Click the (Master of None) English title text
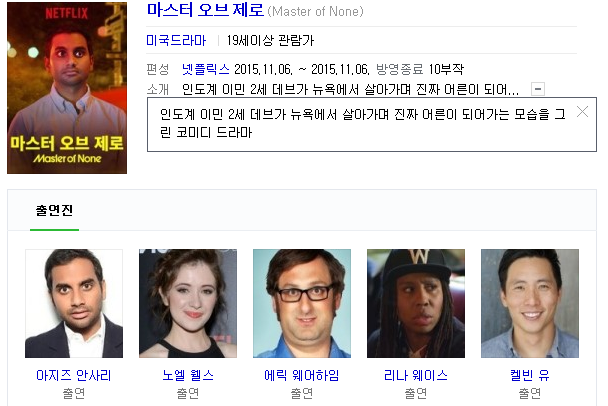Screen dimensions: 608x406 [316, 11]
